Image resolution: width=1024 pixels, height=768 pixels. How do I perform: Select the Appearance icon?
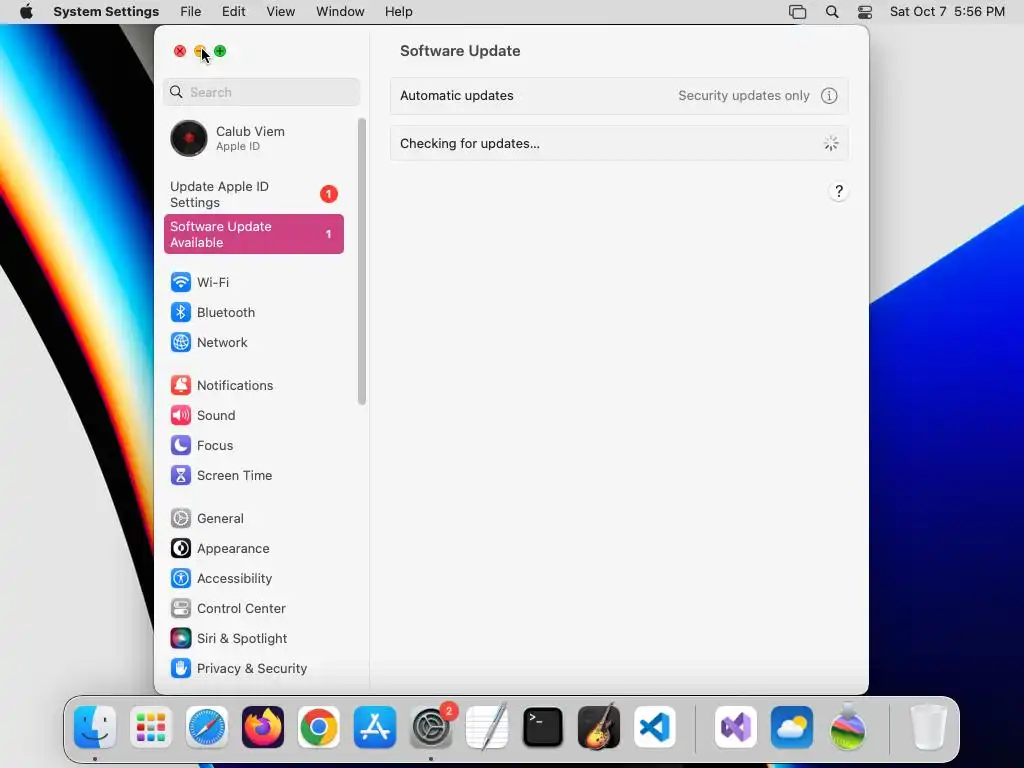pos(181,549)
